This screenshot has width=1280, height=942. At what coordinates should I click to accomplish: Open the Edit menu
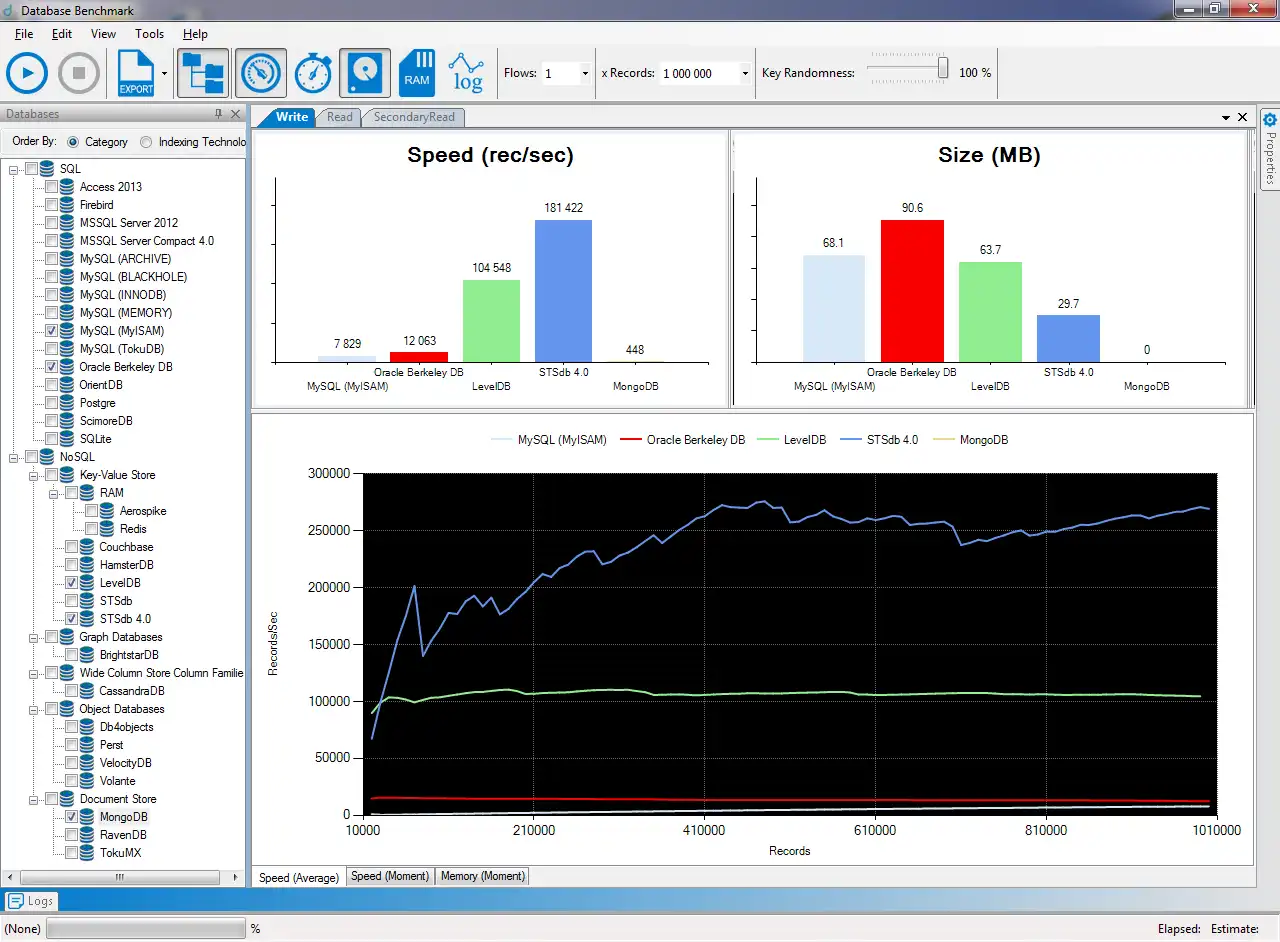[x=62, y=34]
